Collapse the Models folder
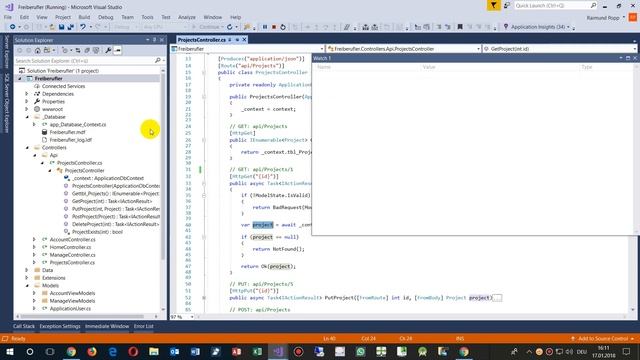The height and width of the screenshot is (360, 640). 27,285
